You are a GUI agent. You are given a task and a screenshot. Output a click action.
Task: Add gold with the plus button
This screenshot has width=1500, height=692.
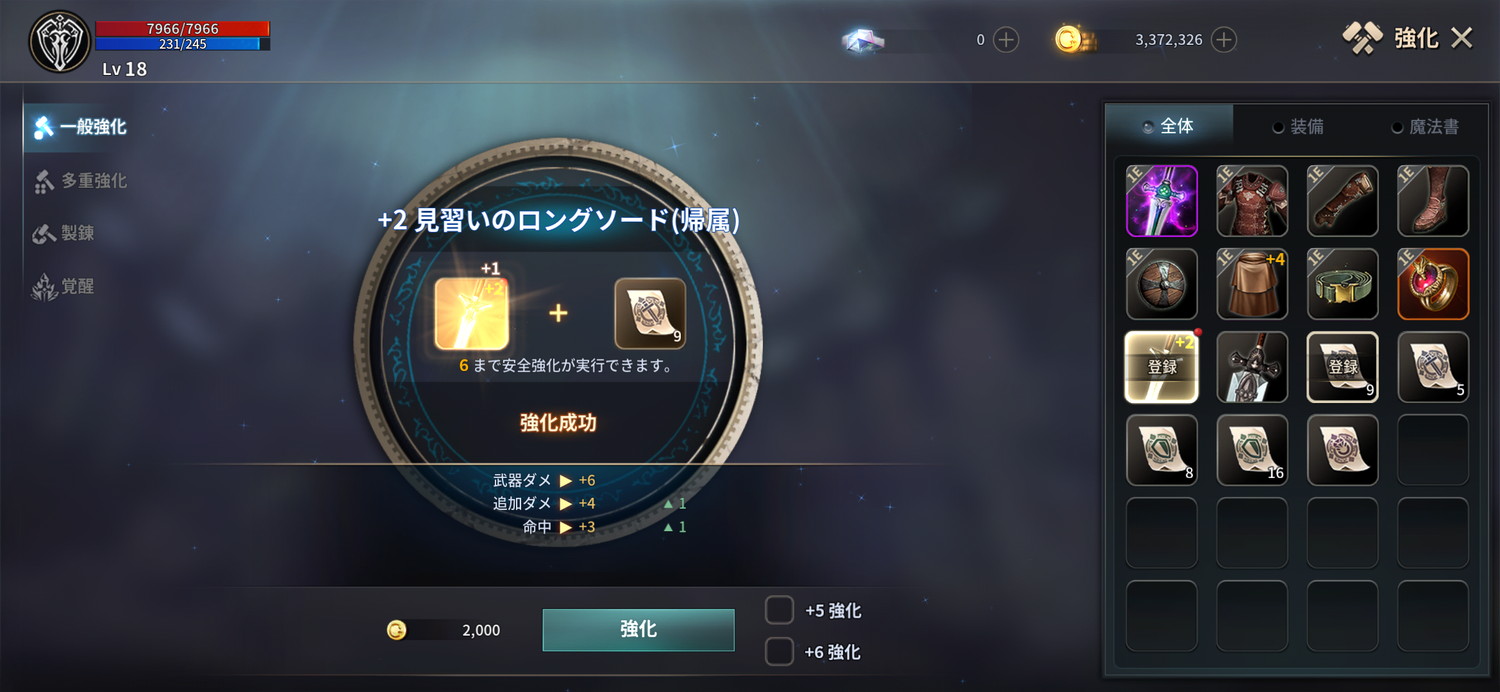coord(1224,40)
